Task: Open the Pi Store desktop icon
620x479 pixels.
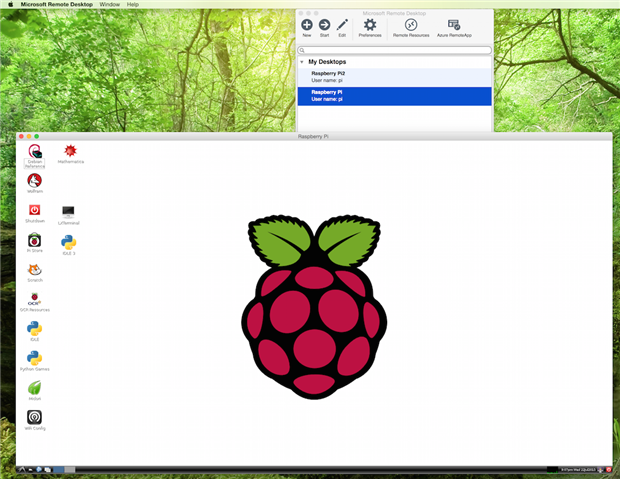Action: click(x=34, y=240)
